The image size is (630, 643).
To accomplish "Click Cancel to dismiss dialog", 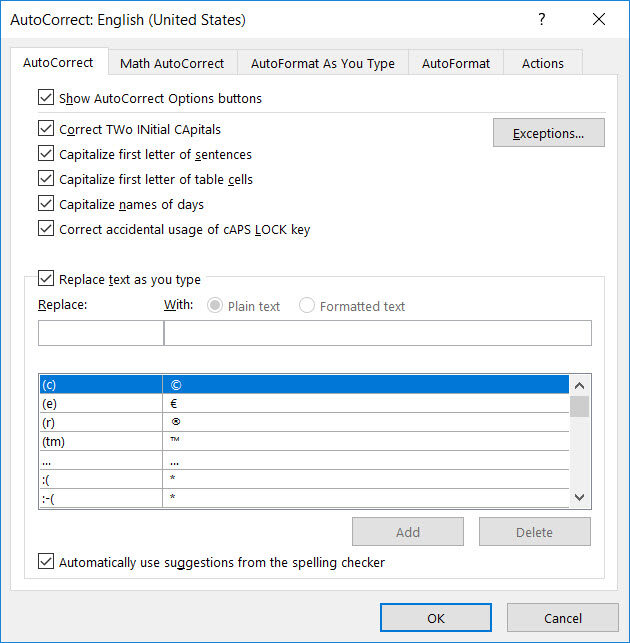I will 563,618.
